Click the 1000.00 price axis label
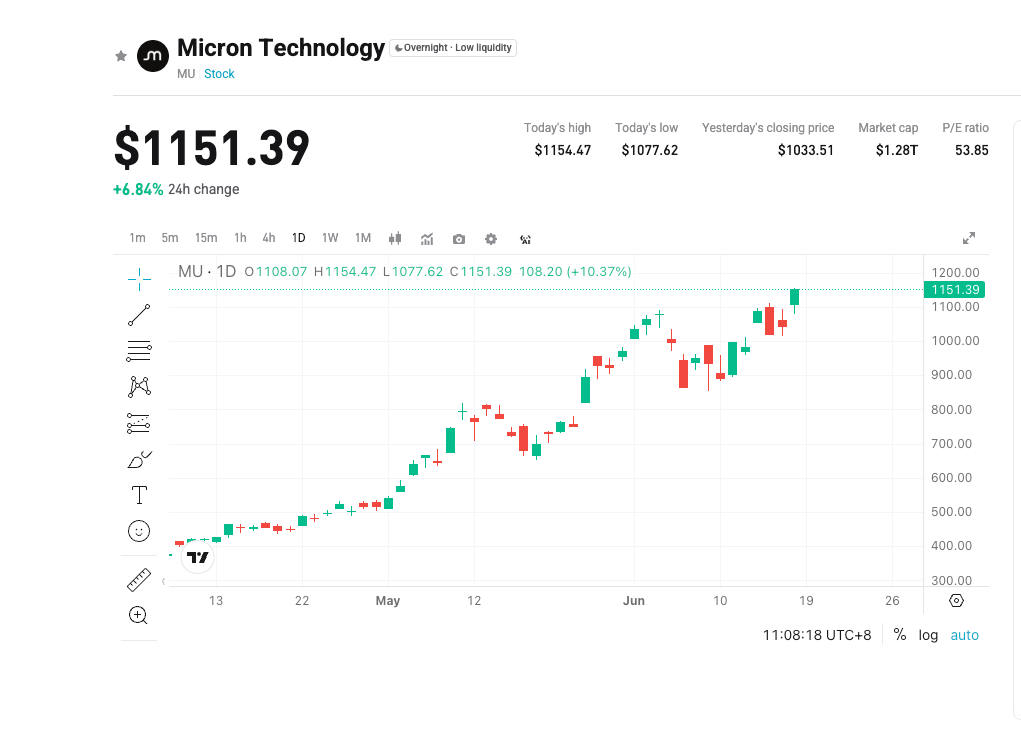Viewport: 1021px width, 736px height. [x=955, y=341]
